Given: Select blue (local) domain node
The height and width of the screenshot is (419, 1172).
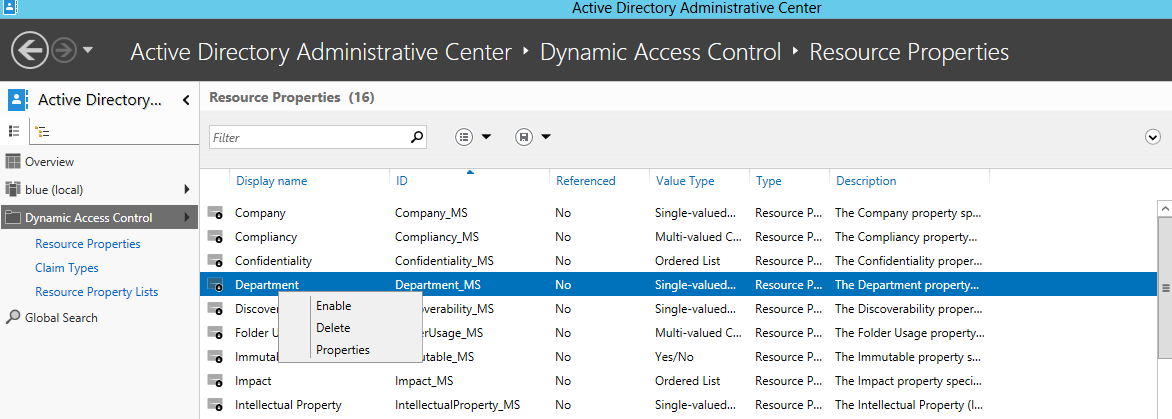Looking at the screenshot, I should click(54, 189).
